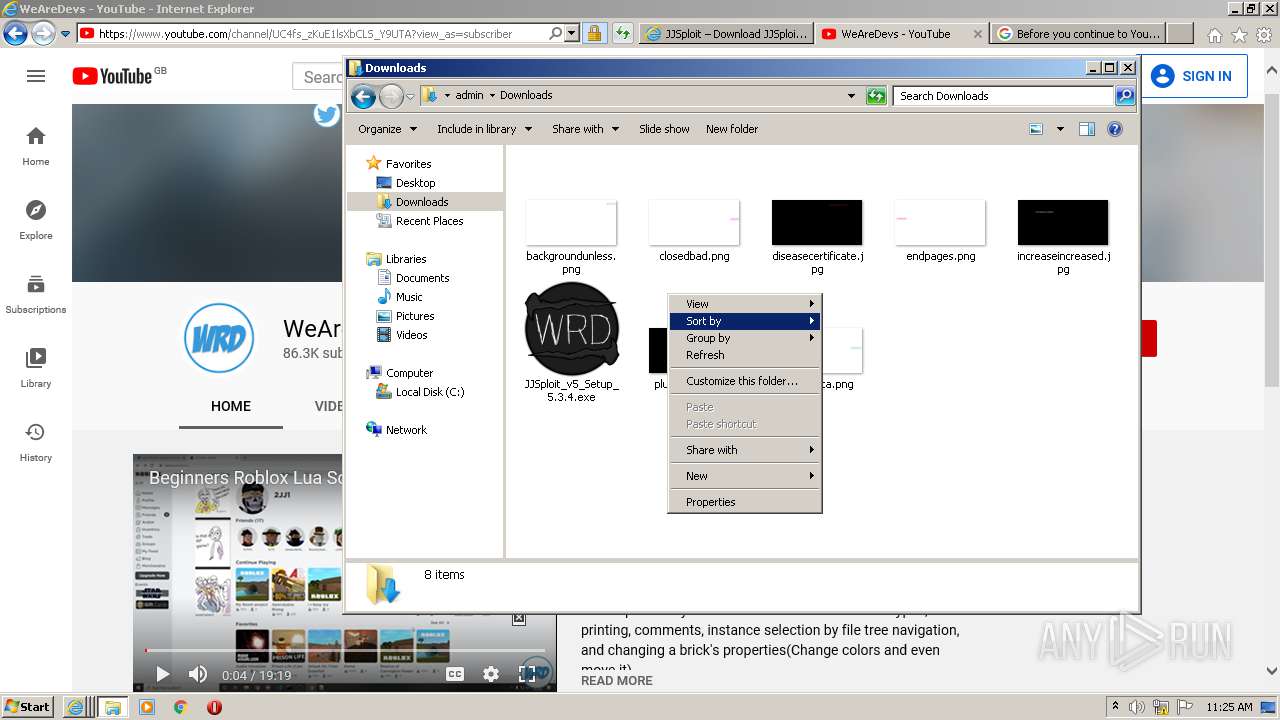The height and width of the screenshot is (720, 1280).
Task: Open Include in library dropdown
Action: [485, 129]
